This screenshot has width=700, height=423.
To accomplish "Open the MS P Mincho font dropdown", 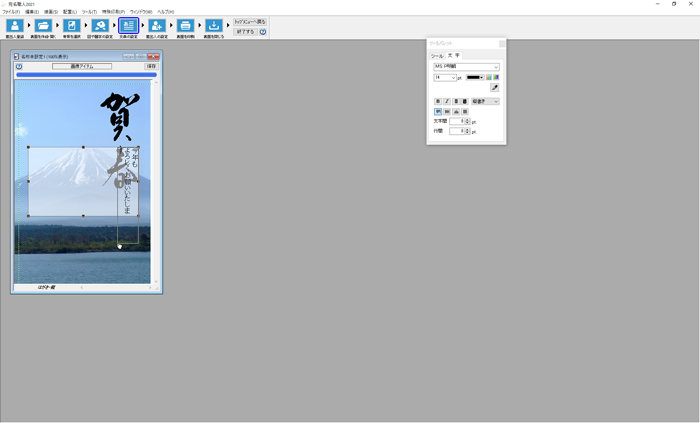I will click(466, 67).
